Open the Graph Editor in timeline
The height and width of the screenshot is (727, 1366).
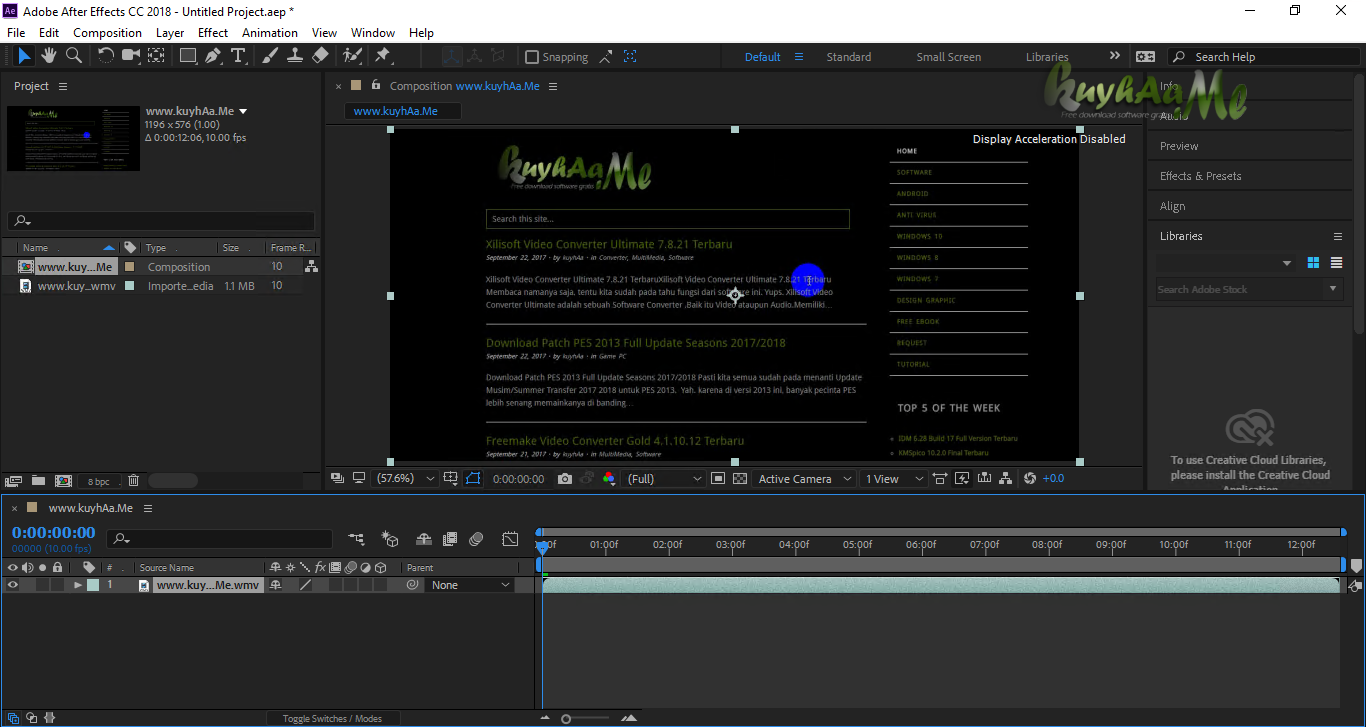point(511,539)
